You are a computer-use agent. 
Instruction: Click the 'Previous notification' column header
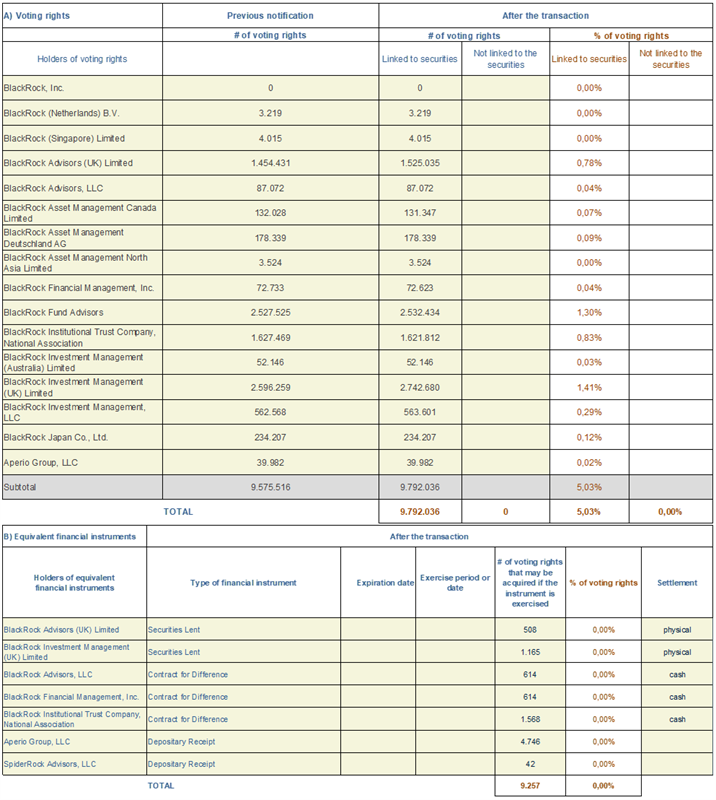point(270,16)
